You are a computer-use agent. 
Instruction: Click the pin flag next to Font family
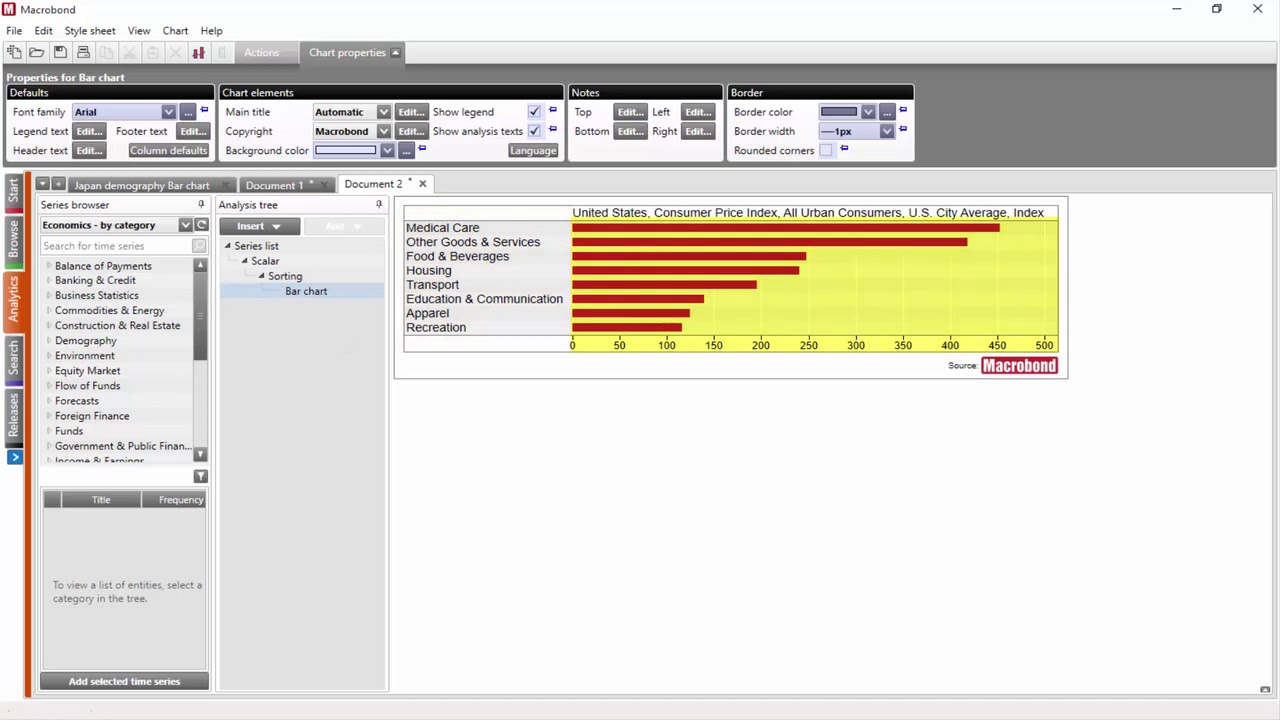coord(204,110)
